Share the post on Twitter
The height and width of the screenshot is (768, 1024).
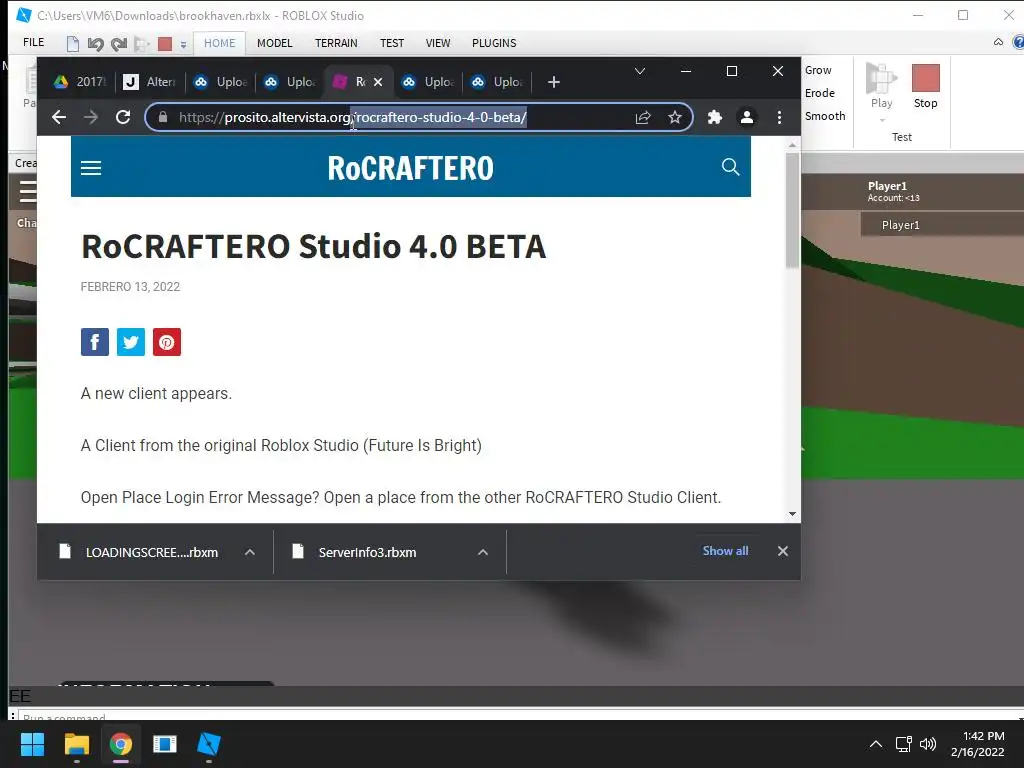[x=131, y=342]
